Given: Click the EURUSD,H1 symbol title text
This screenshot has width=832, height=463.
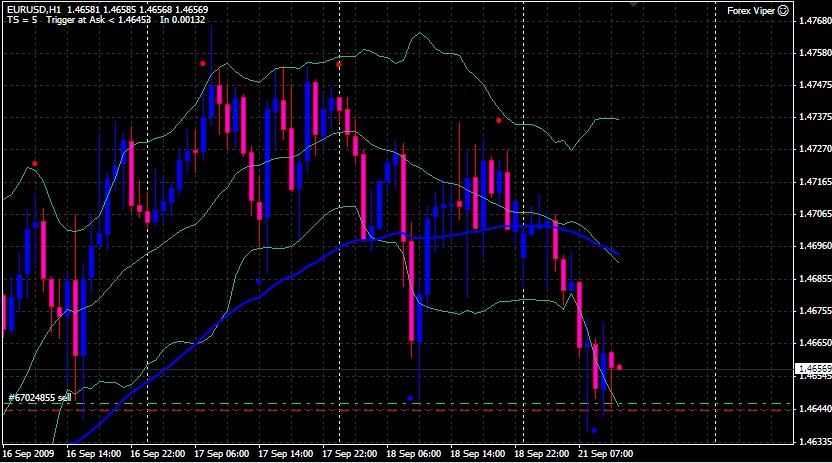Looking at the screenshot, I should pos(33,10).
